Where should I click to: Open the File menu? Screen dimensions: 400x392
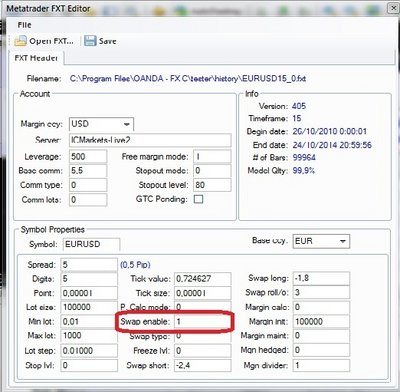pyautogui.click(x=24, y=25)
